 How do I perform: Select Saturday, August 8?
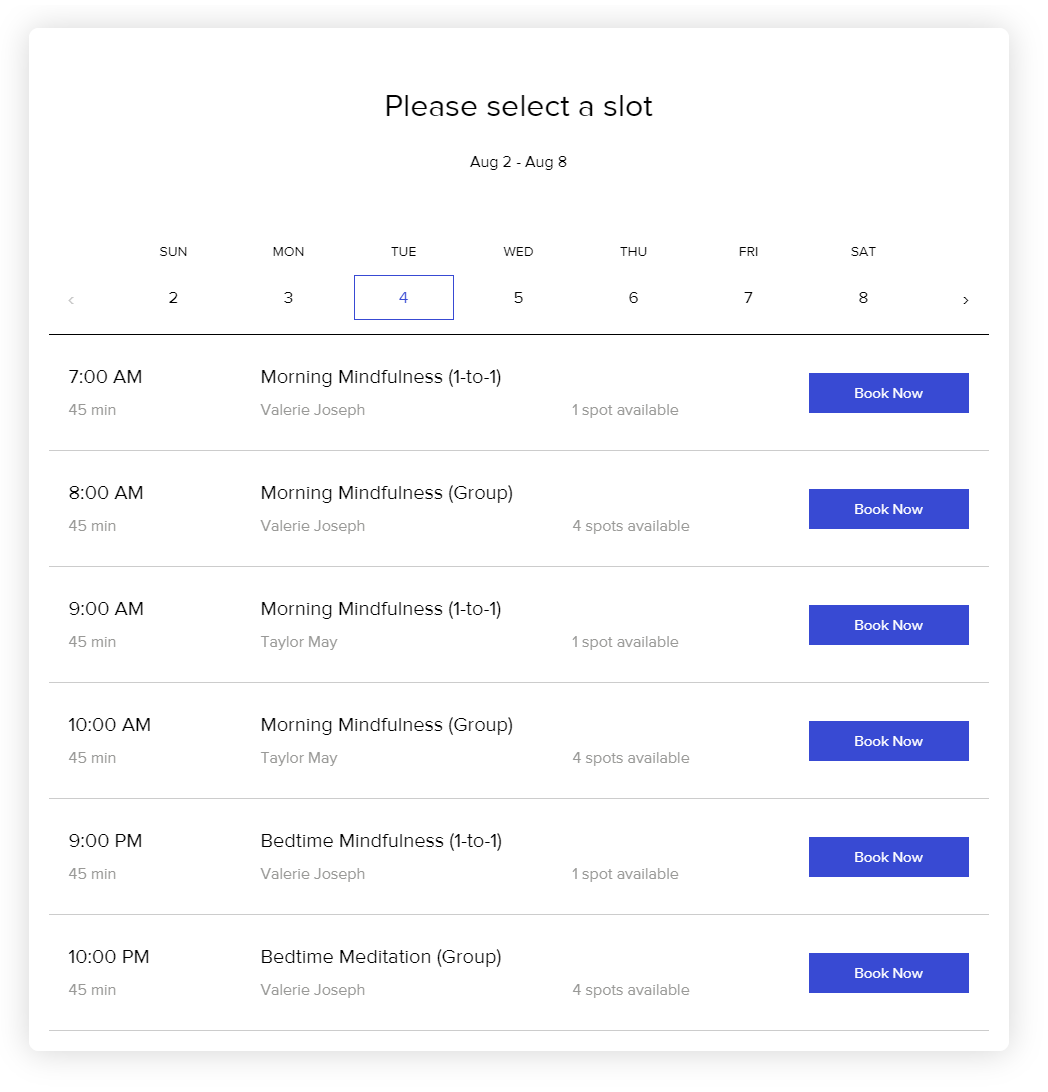click(863, 297)
